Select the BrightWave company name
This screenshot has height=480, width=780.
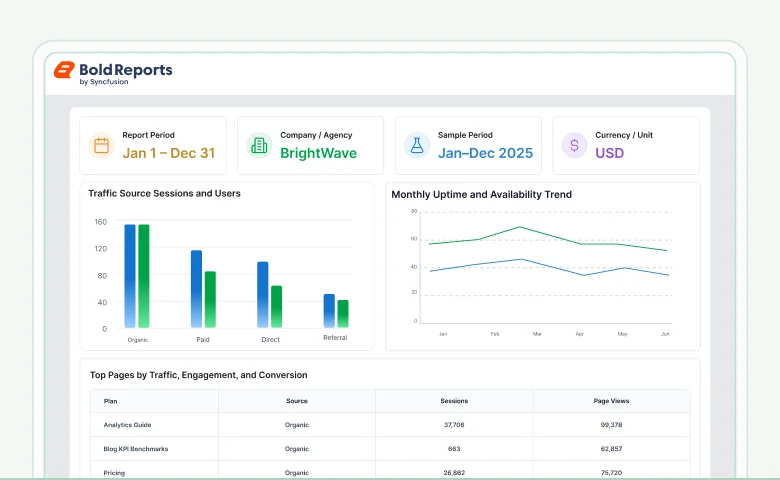click(318, 153)
